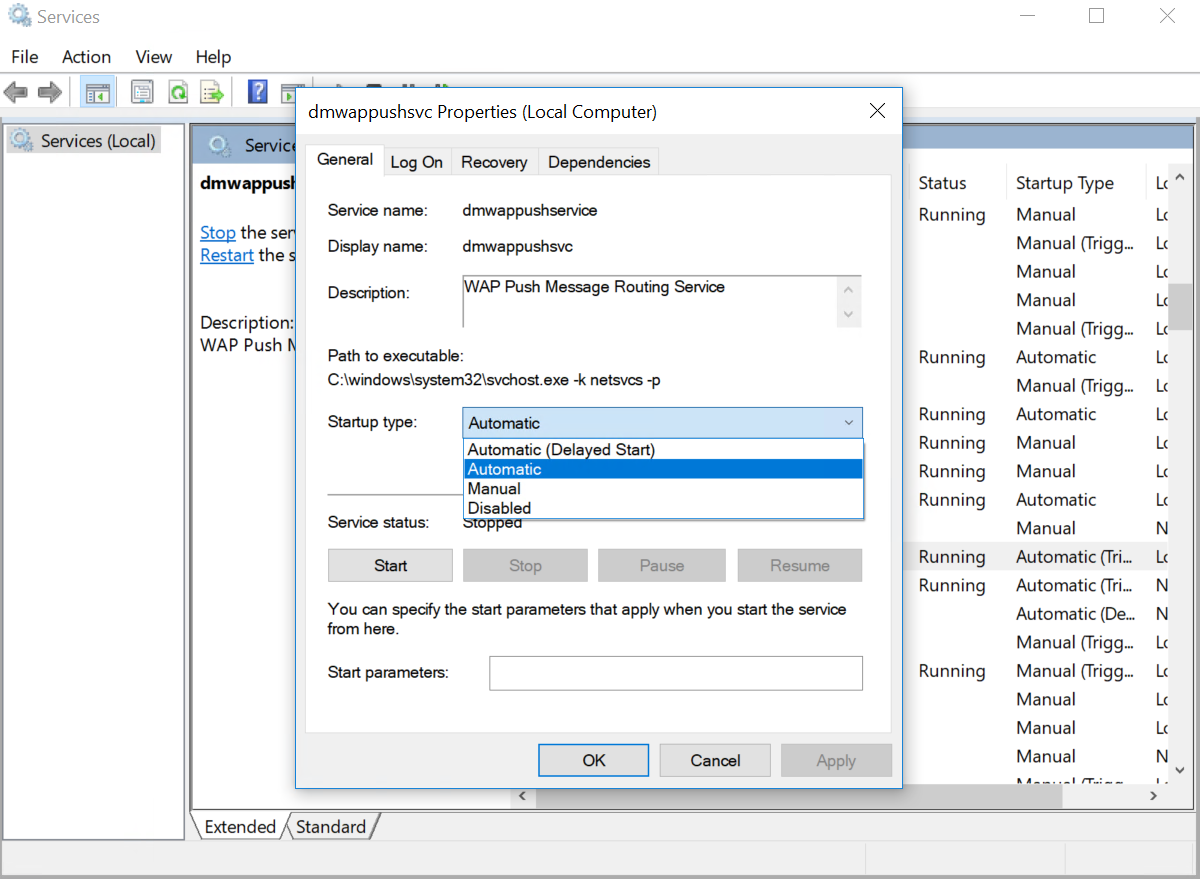
Task: Click the Back arrow in toolbar
Action: click(x=16, y=93)
